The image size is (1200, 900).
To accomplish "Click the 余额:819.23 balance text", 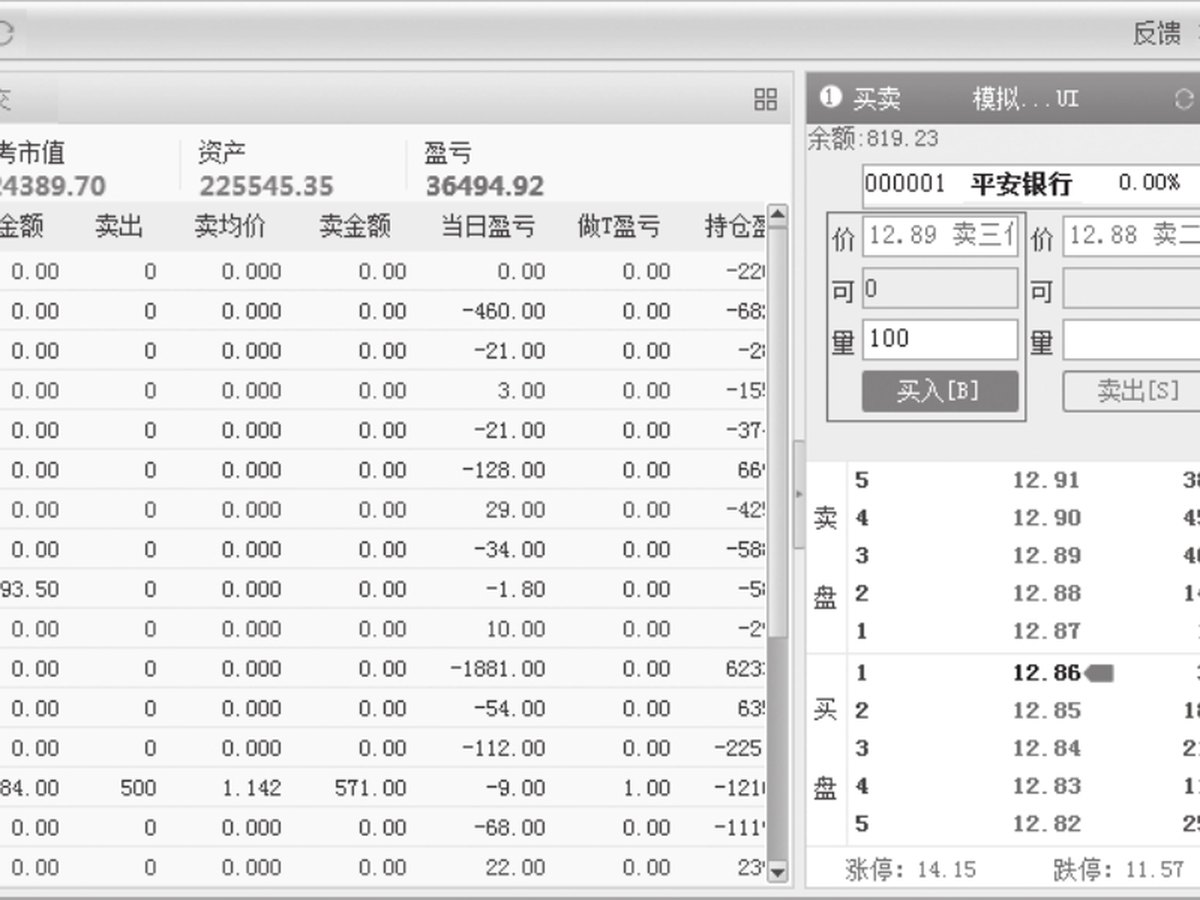I will click(x=874, y=139).
